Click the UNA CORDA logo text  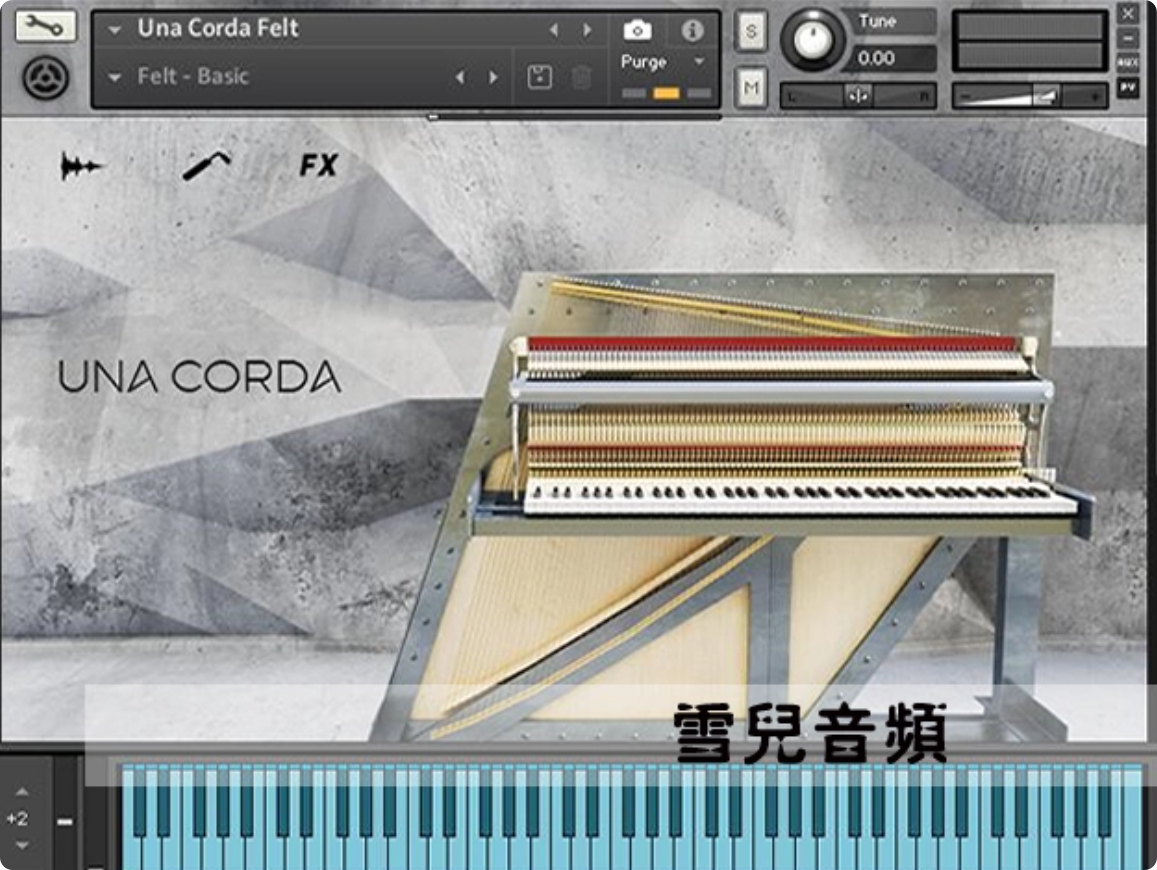(199, 377)
